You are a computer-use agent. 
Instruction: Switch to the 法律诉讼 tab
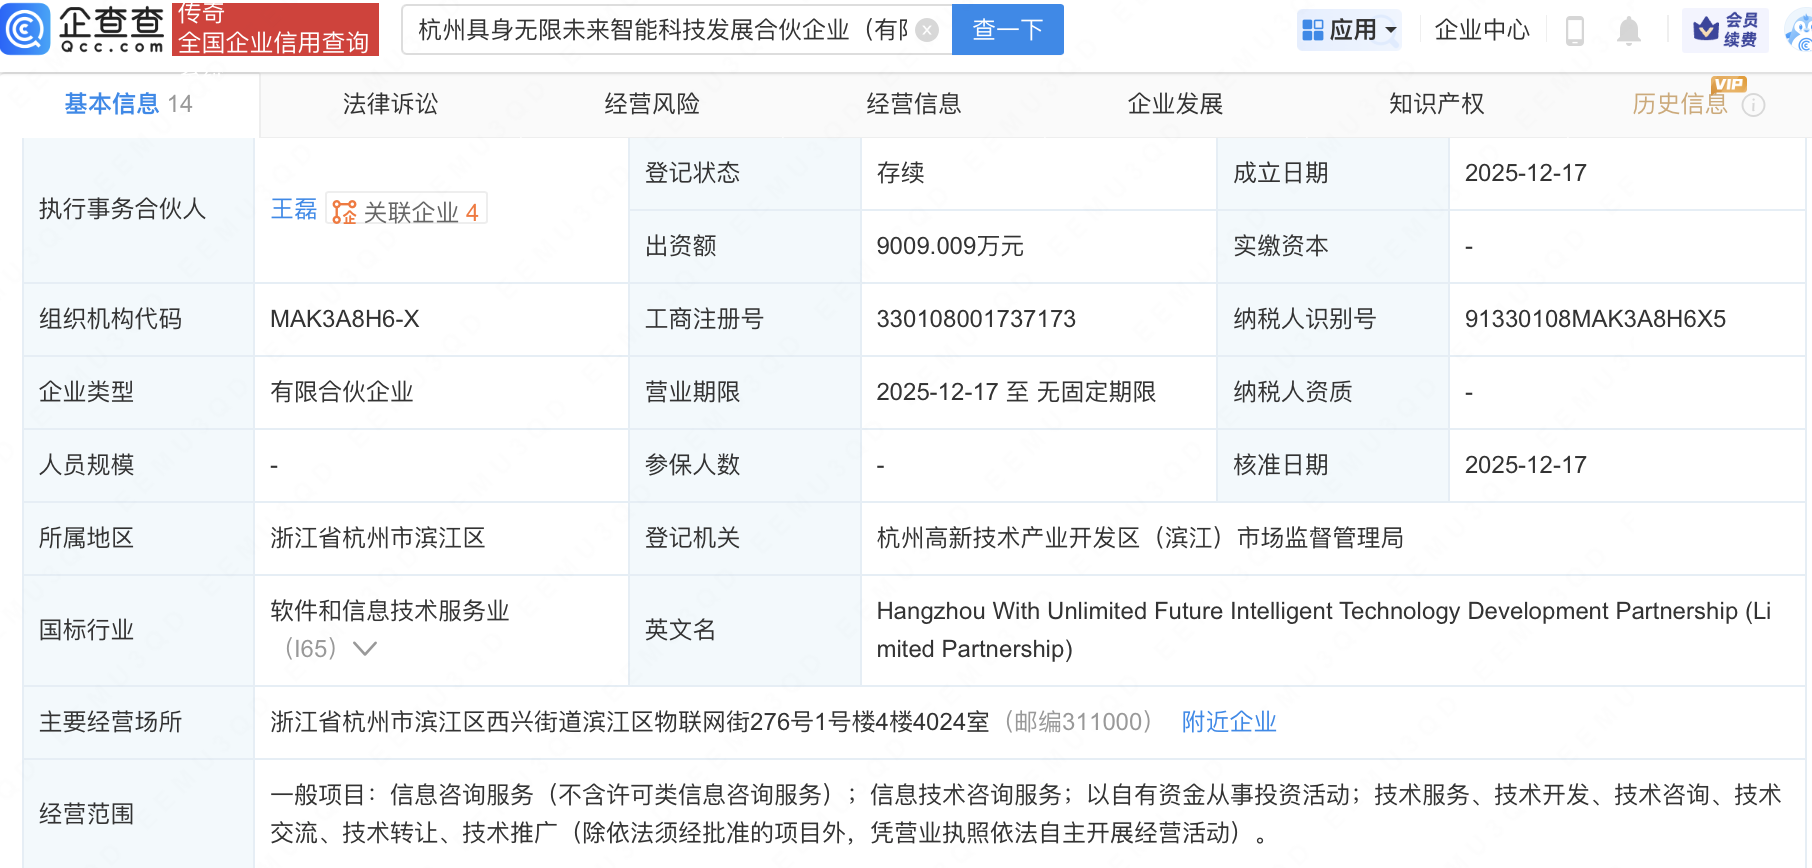(390, 104)
